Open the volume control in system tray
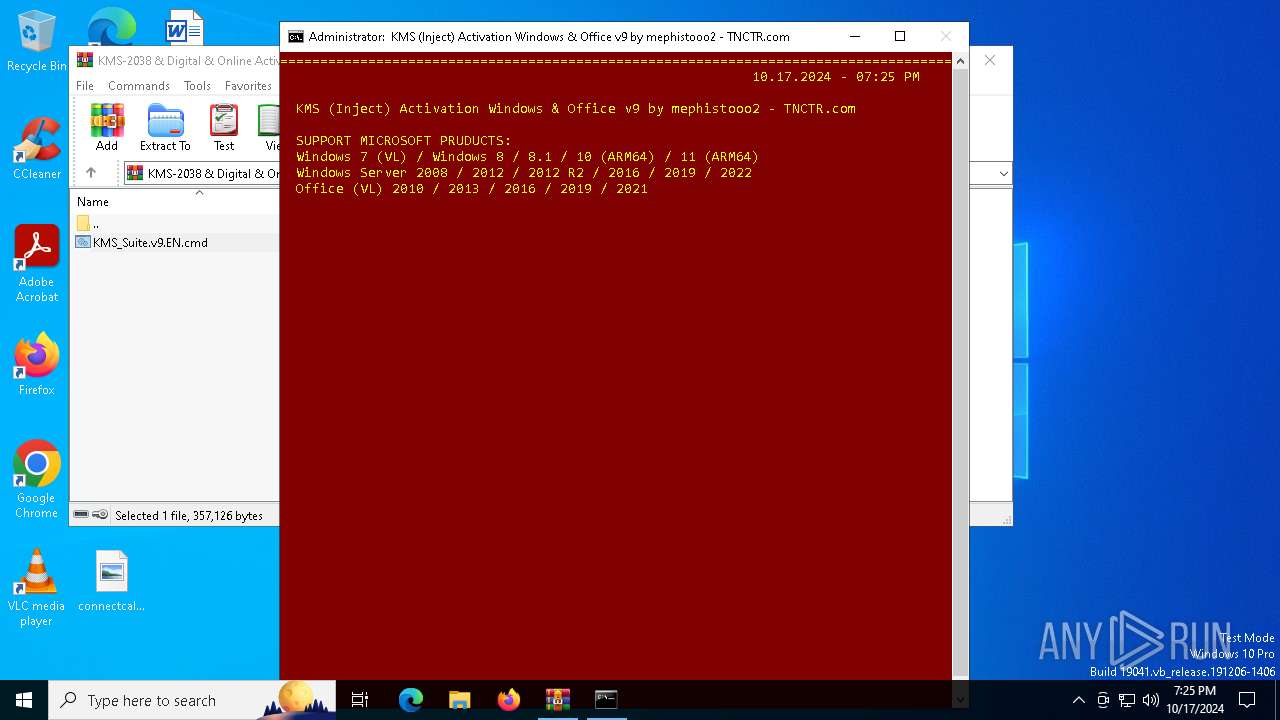The width and height of the screenshot is (1280, 720). pyautogui.click(x=1151, y=700)
